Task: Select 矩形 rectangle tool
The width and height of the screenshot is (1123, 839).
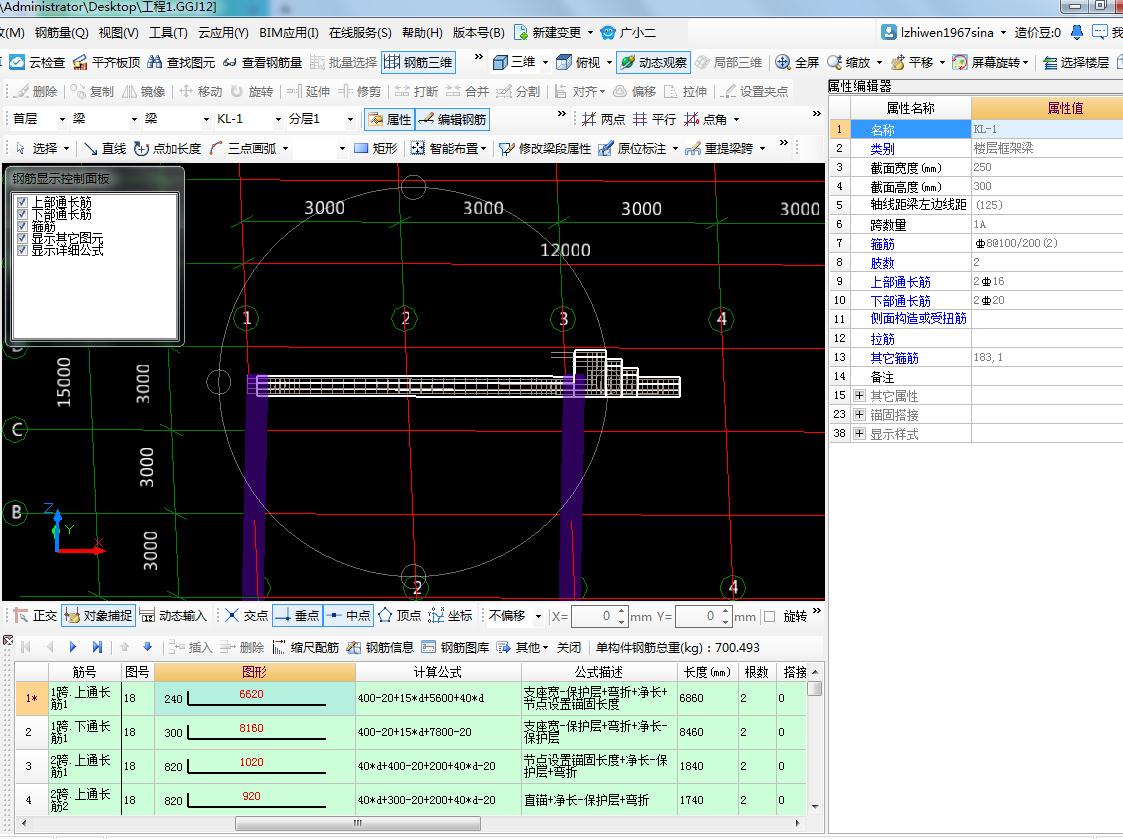Action: (x=375, y=148)
